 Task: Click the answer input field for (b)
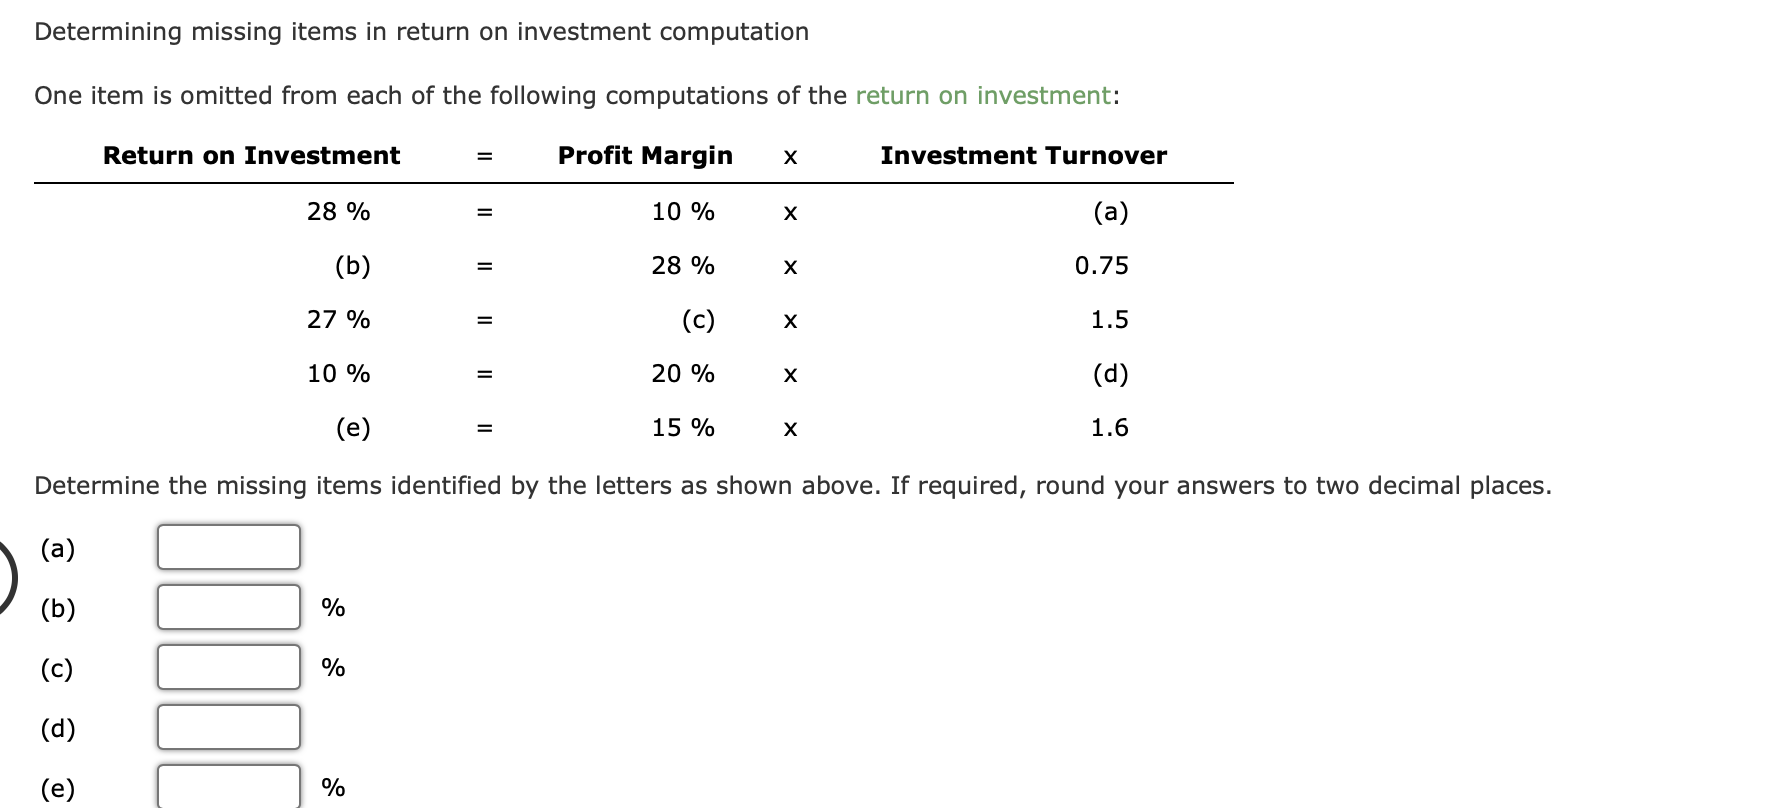(x=227, y=607)
